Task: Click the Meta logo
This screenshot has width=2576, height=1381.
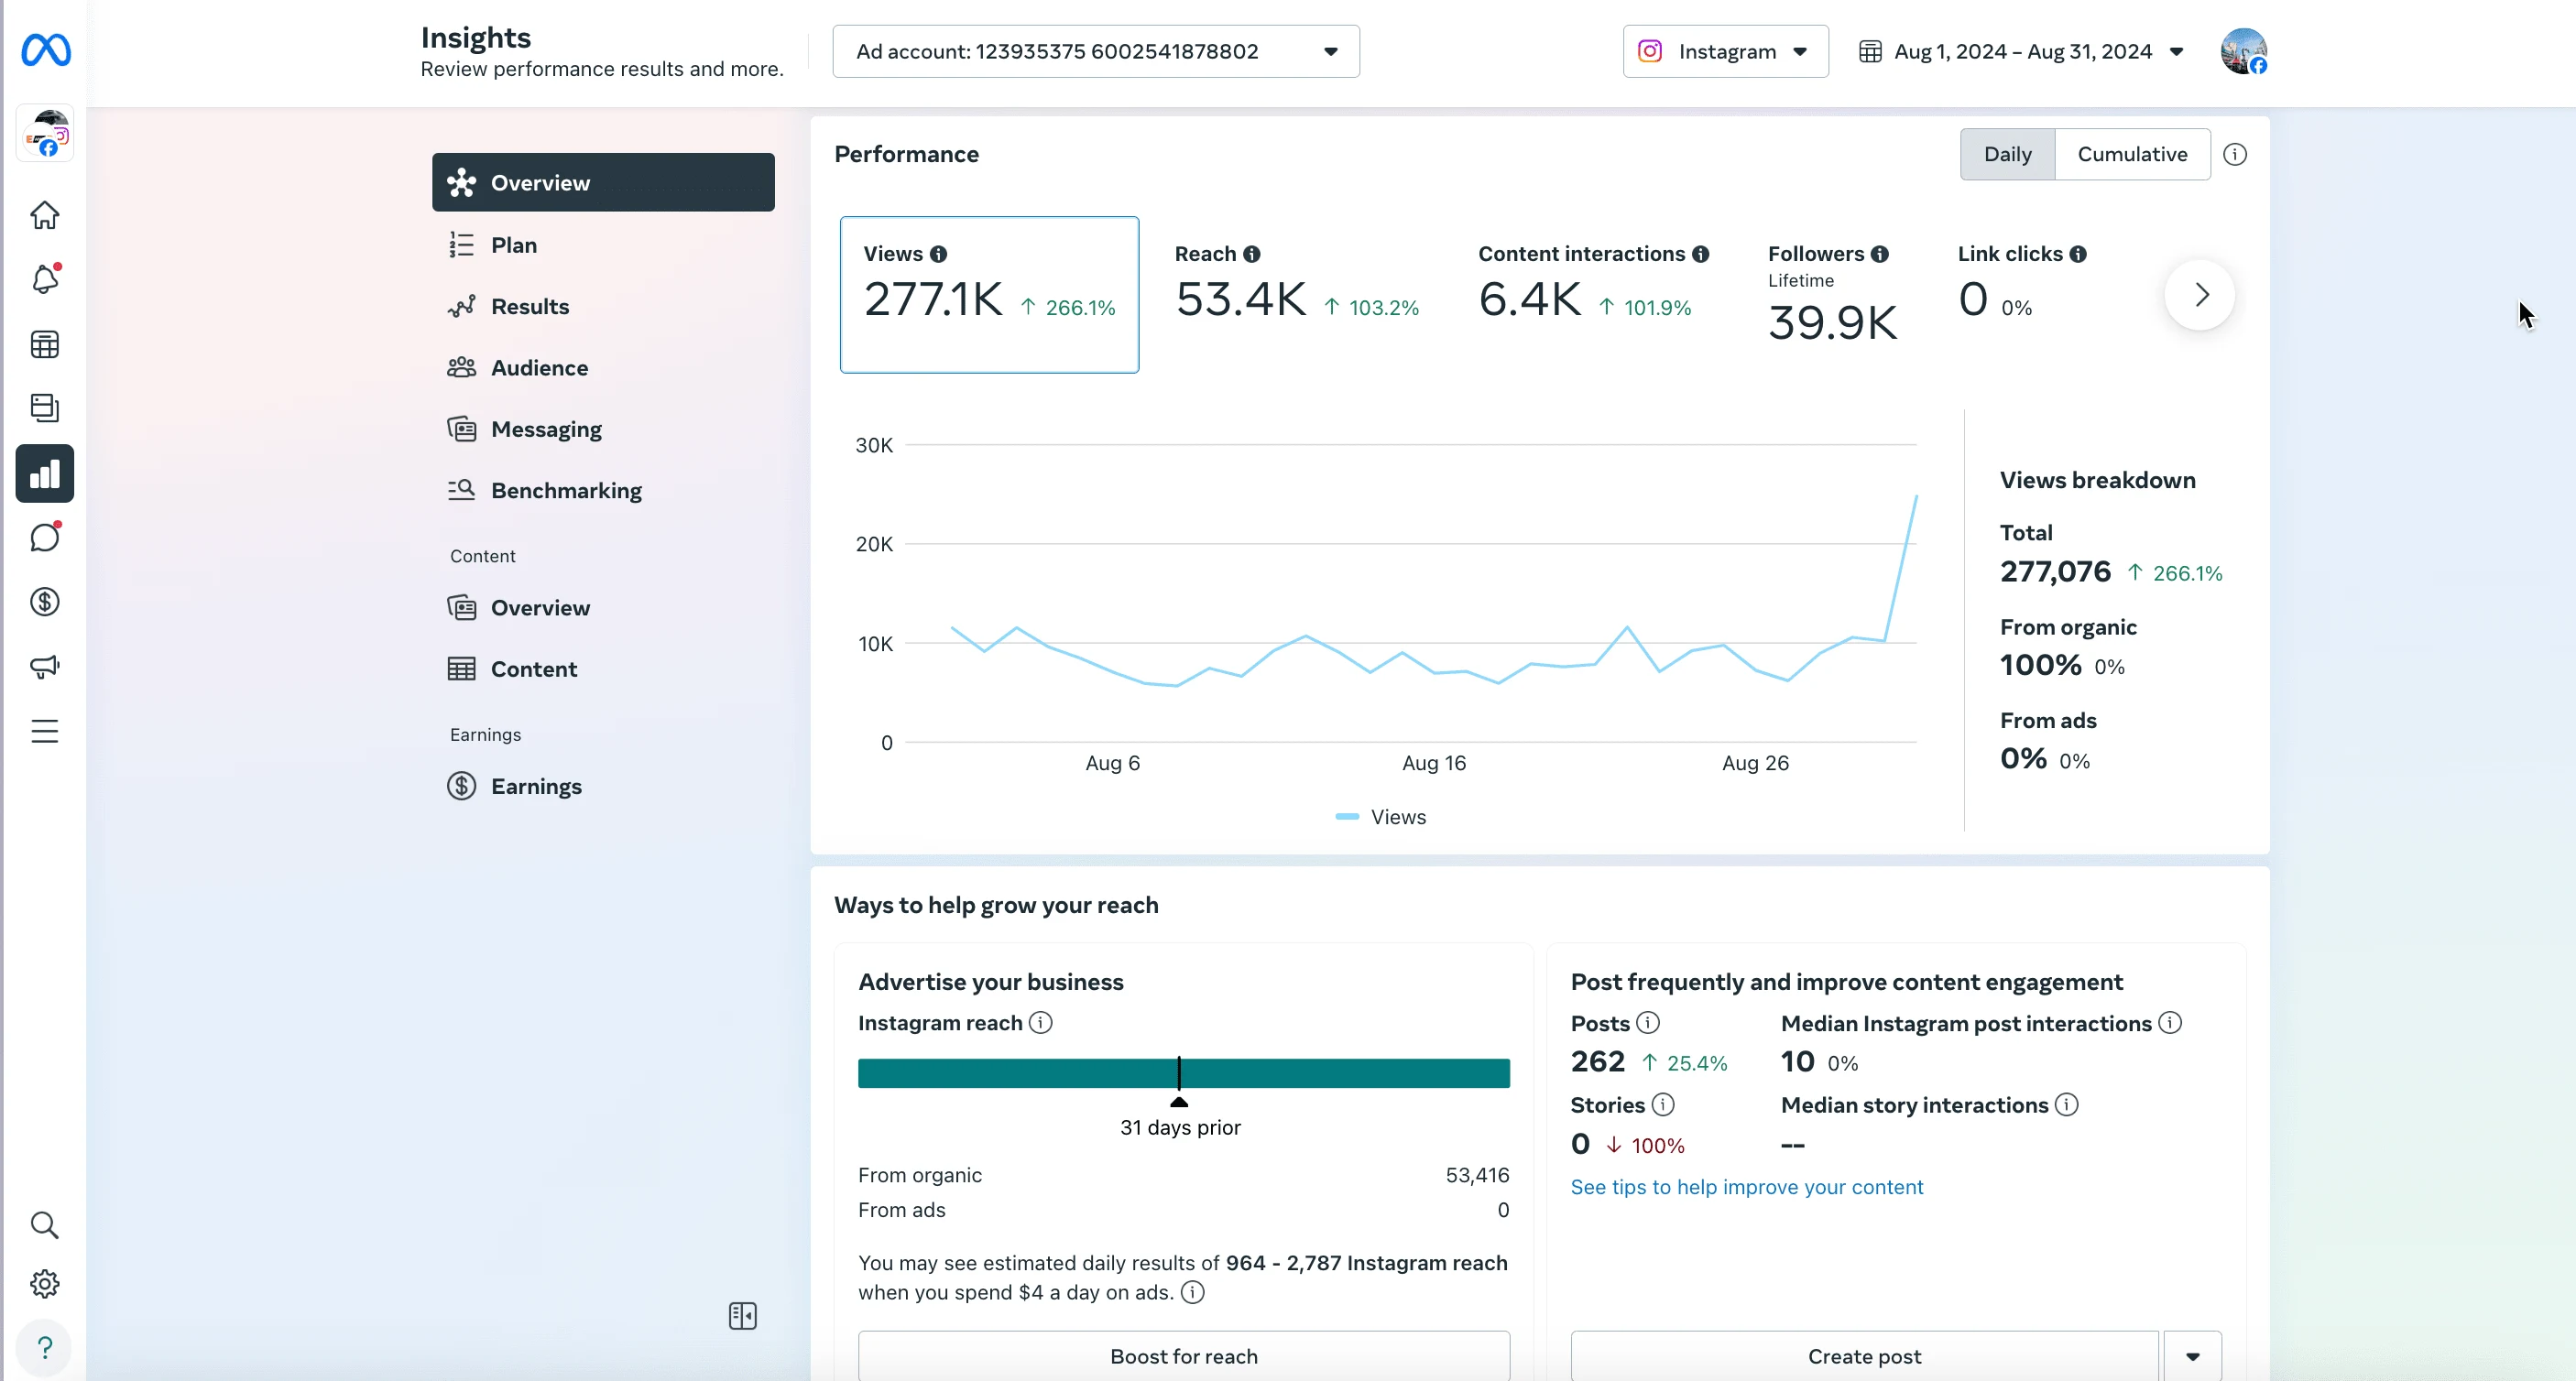Action: point(46,50)
